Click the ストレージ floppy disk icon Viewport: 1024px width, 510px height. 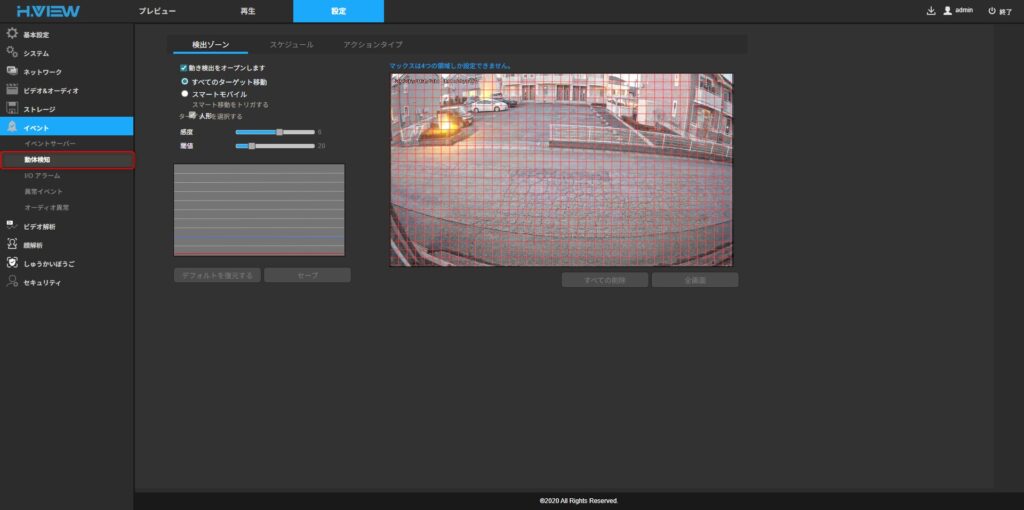click(11, 108)
